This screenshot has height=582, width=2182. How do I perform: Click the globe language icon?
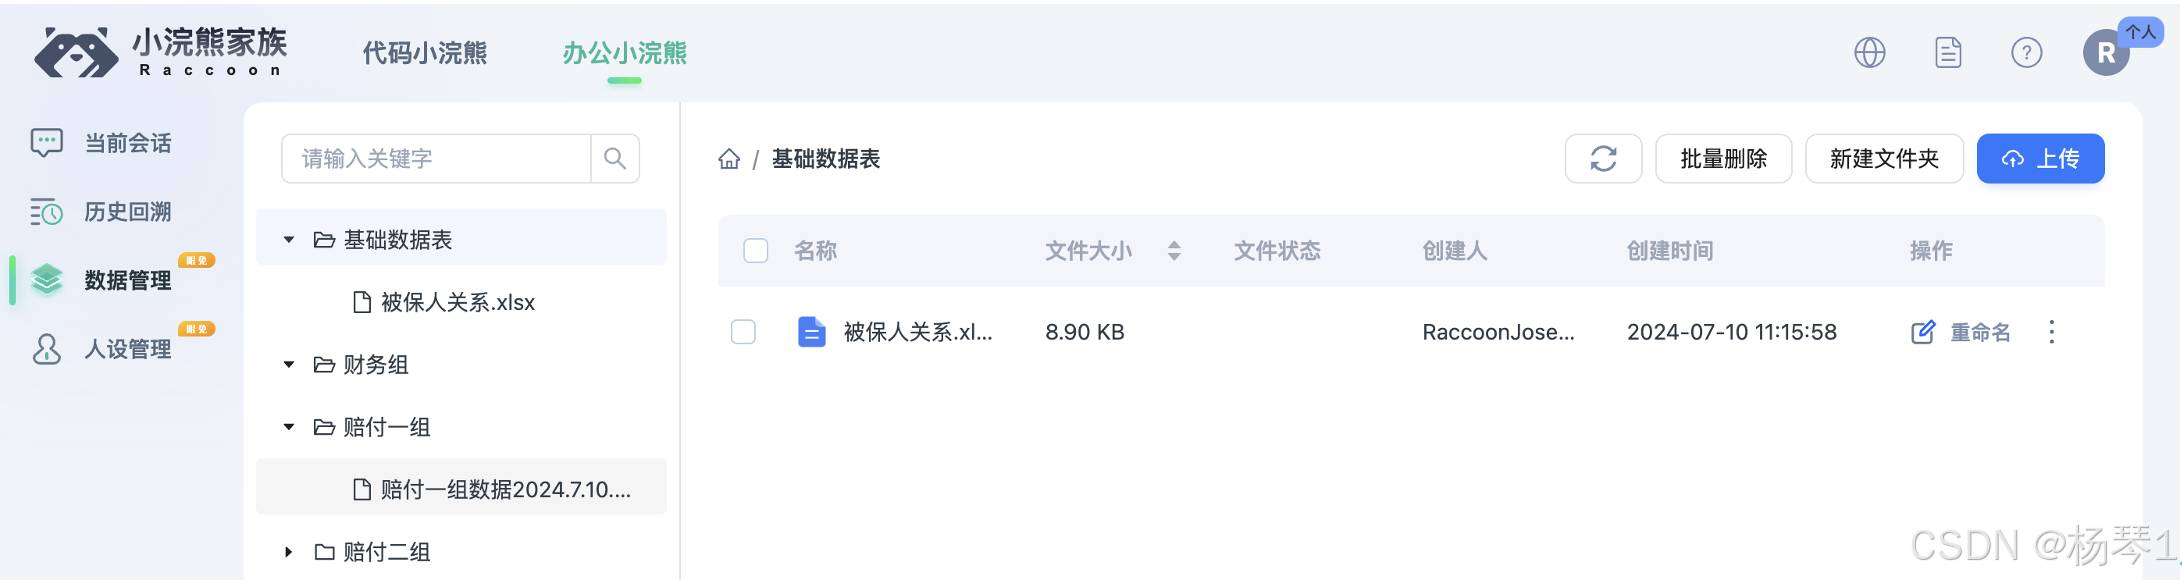click(x=1869, y=52)
